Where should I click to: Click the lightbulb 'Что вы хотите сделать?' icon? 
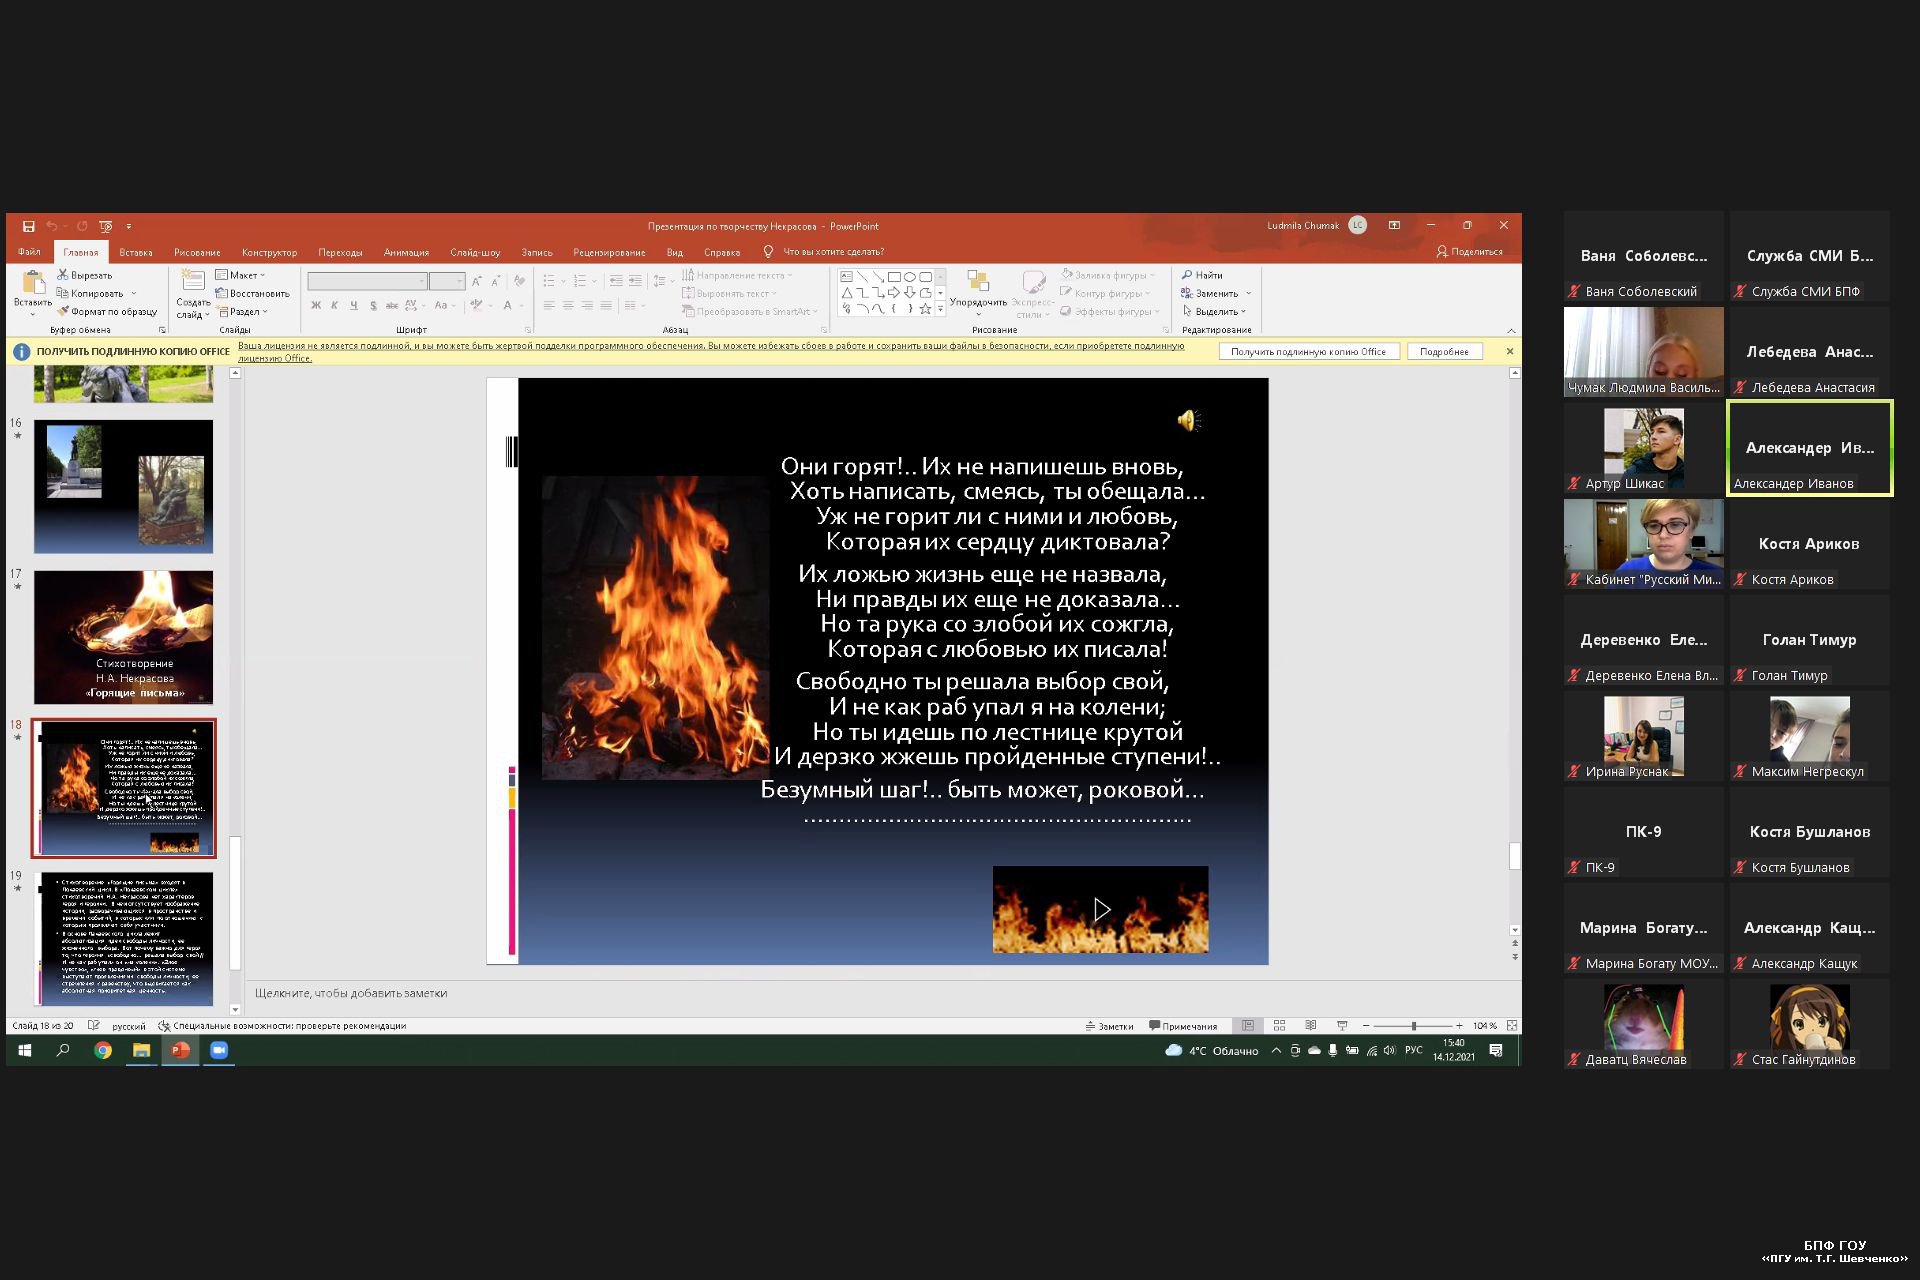pyautogui.click(x=768, y=252)
